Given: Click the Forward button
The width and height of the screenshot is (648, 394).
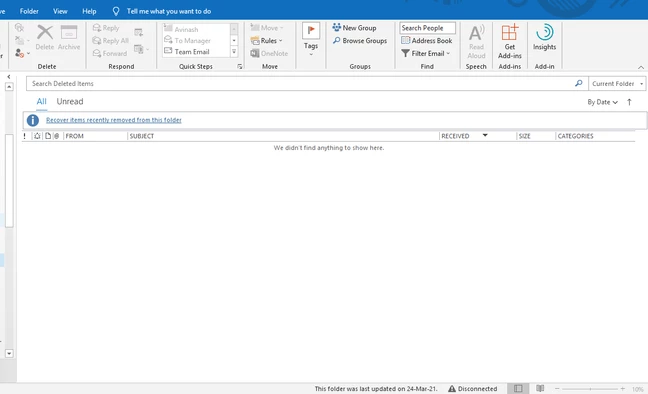Looking at the screenshot, I should pos(110,53).
